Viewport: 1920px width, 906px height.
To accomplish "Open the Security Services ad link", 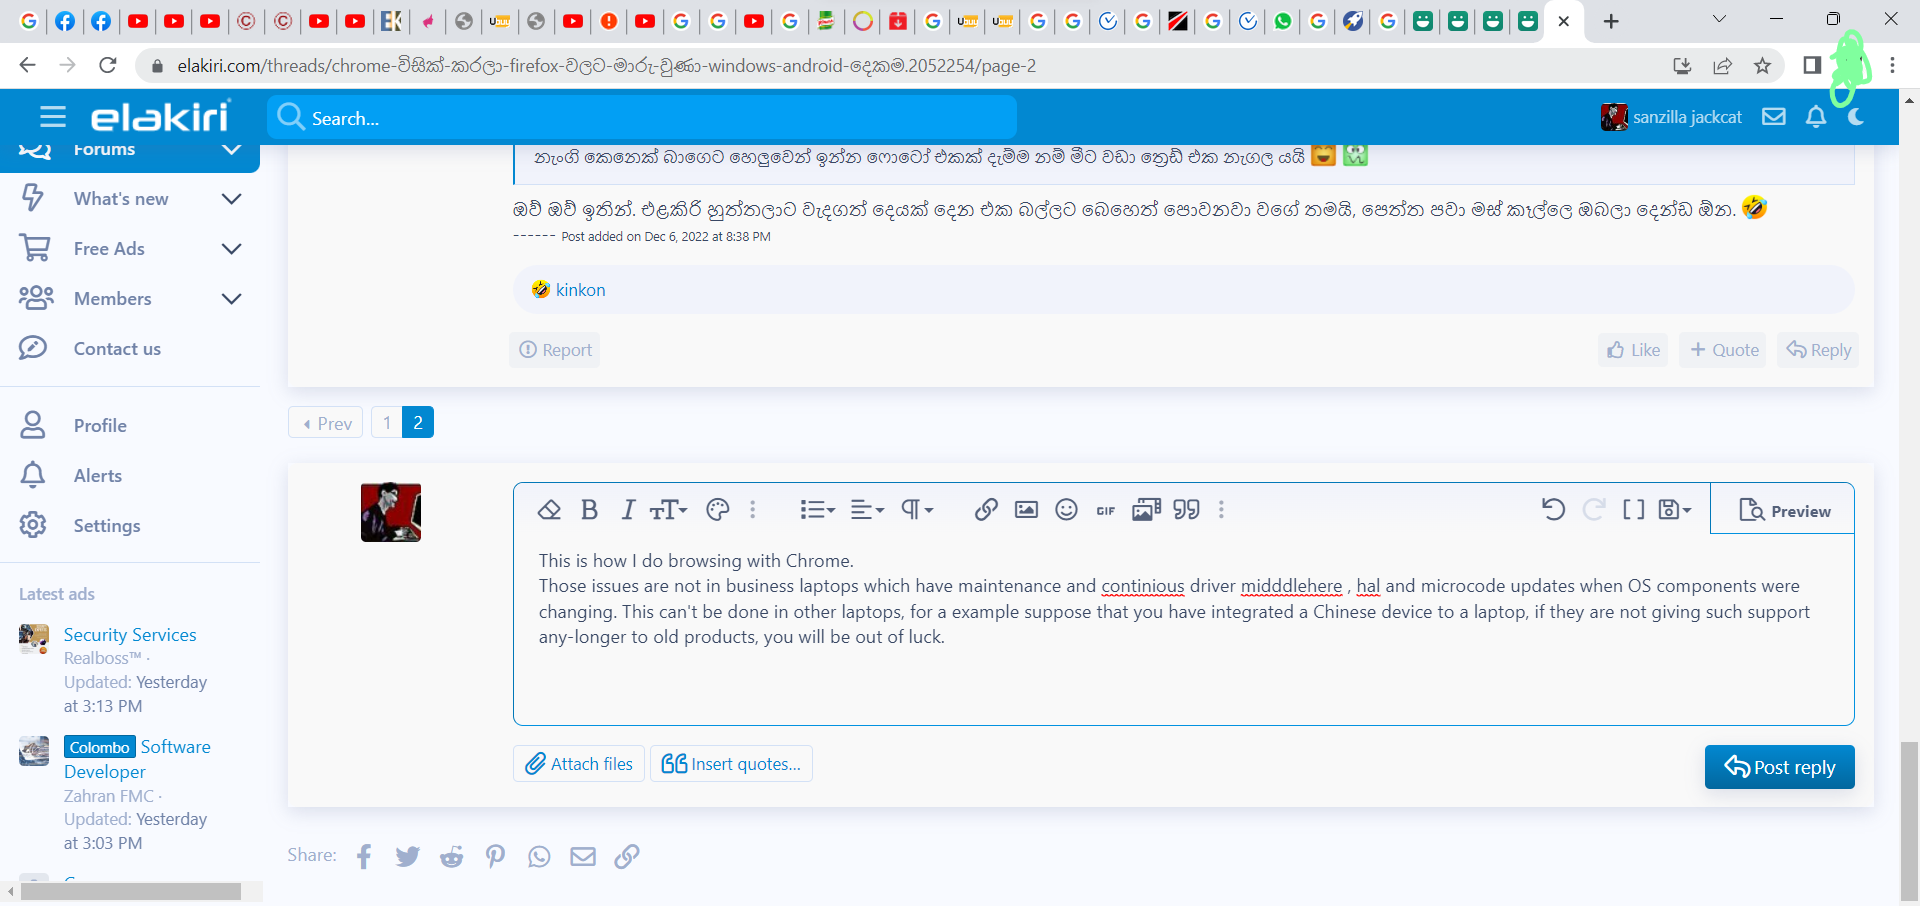I will [130, 635].
